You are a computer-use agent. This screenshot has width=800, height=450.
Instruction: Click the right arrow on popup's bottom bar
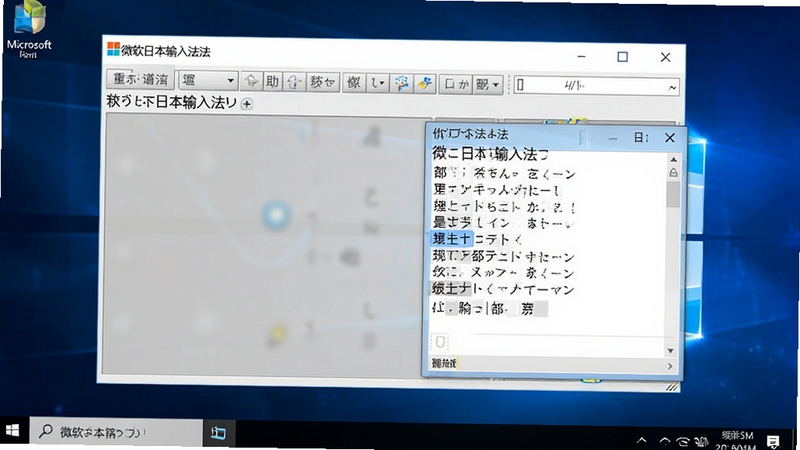pyautogui.click(x=670, y=366)
